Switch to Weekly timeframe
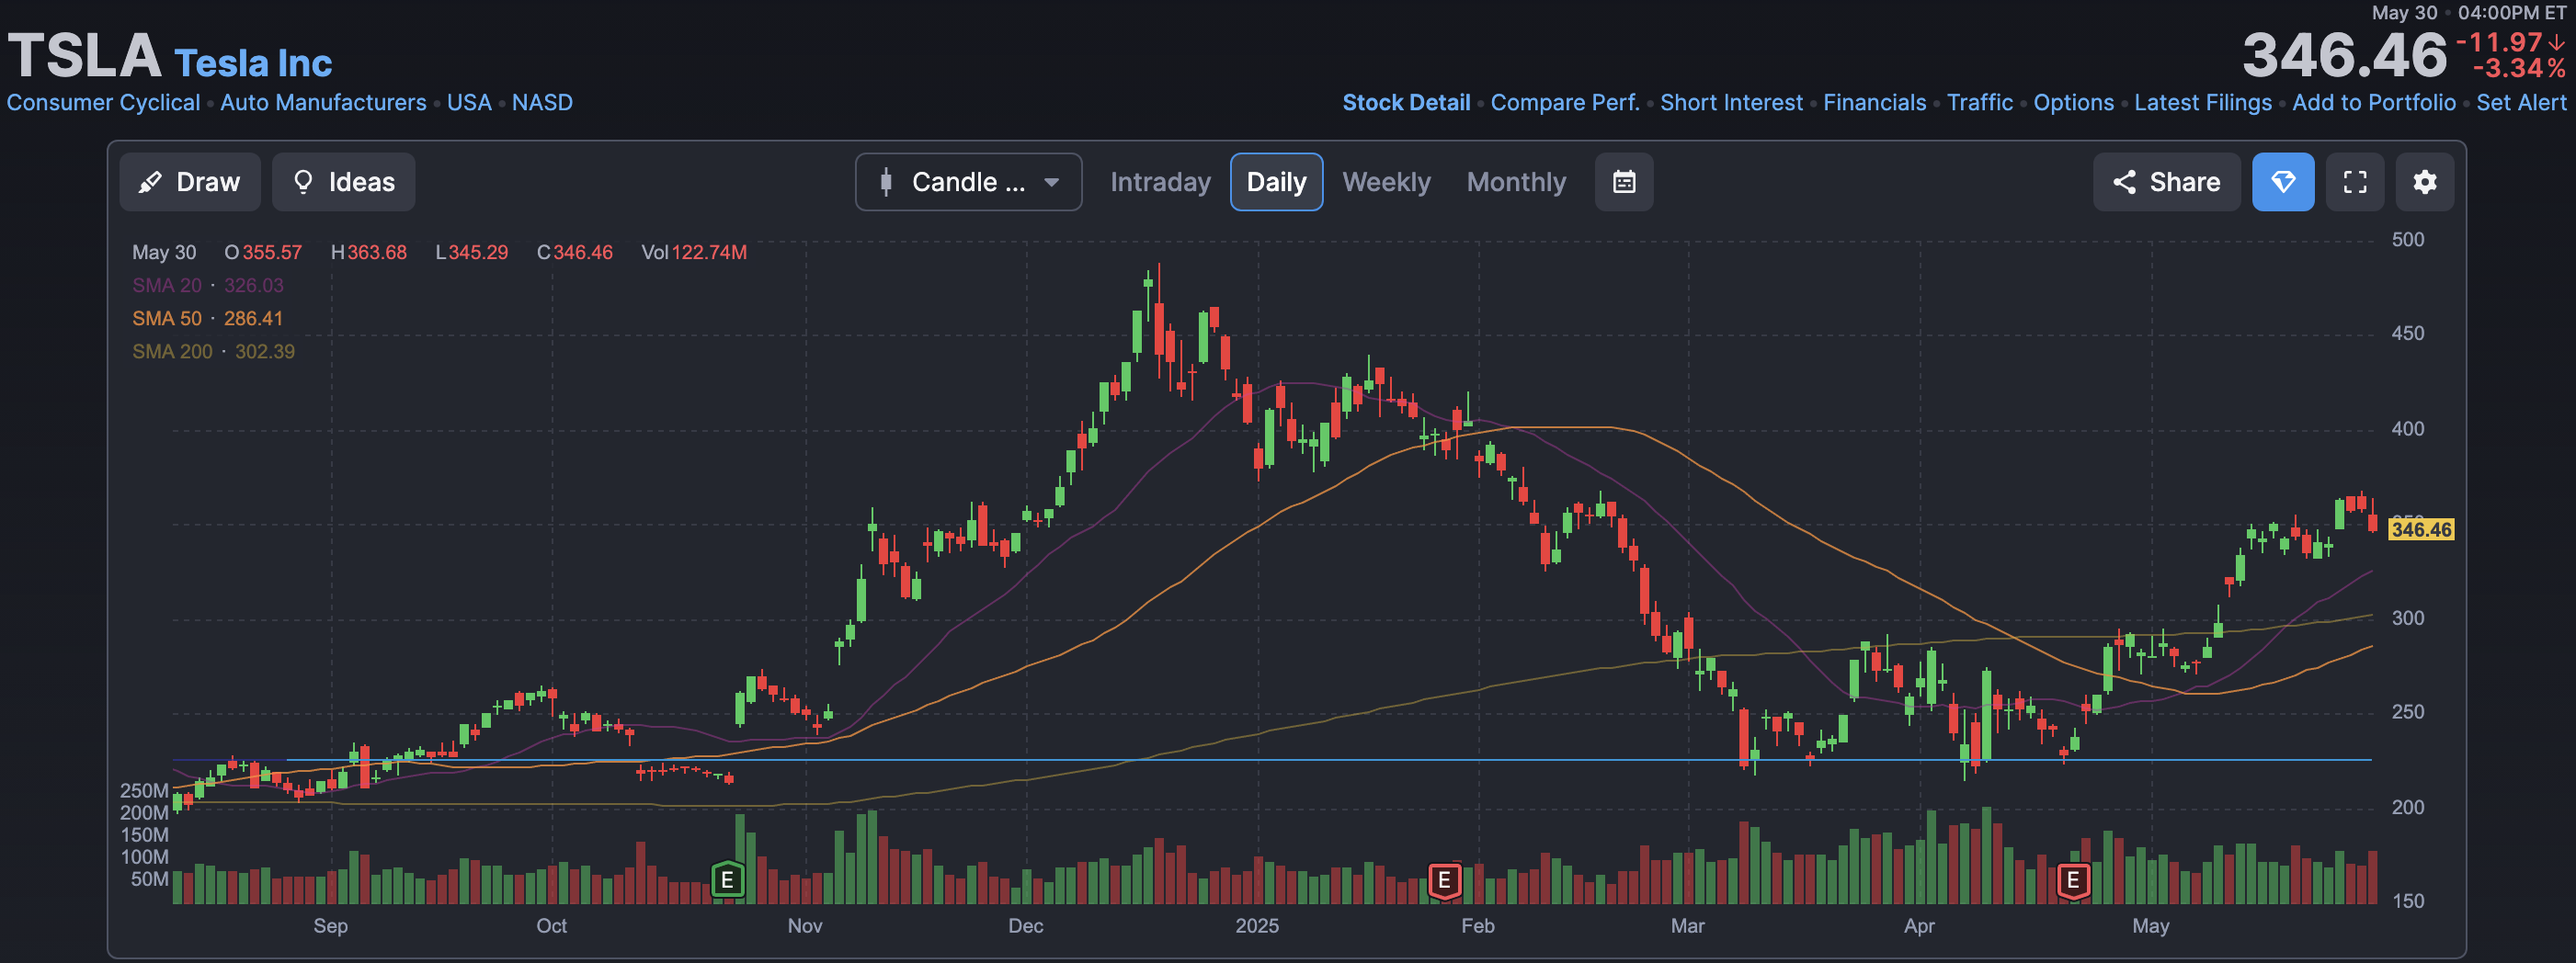 tap(1386, 182)
